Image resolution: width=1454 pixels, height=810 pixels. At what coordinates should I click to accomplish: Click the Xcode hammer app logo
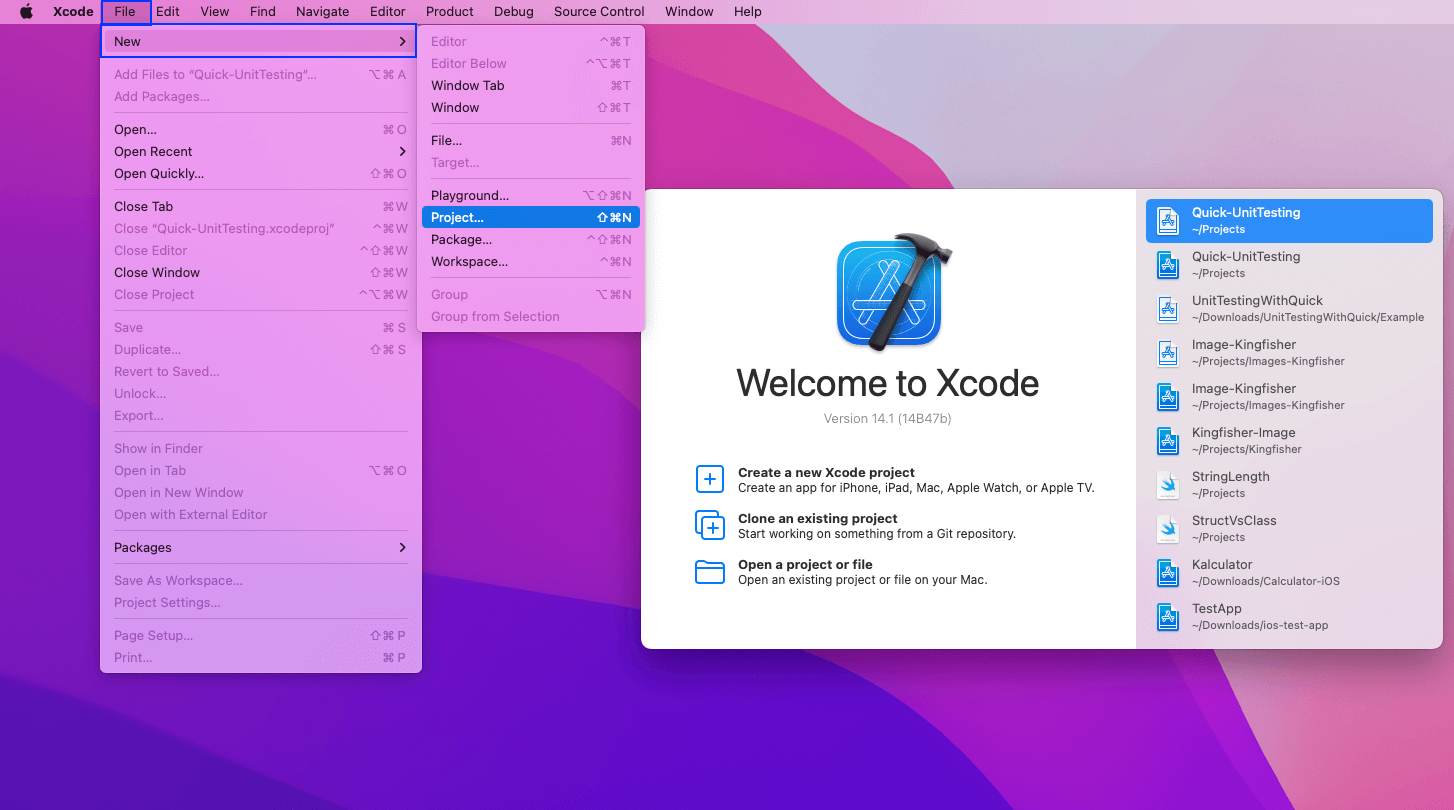point(889,293)
